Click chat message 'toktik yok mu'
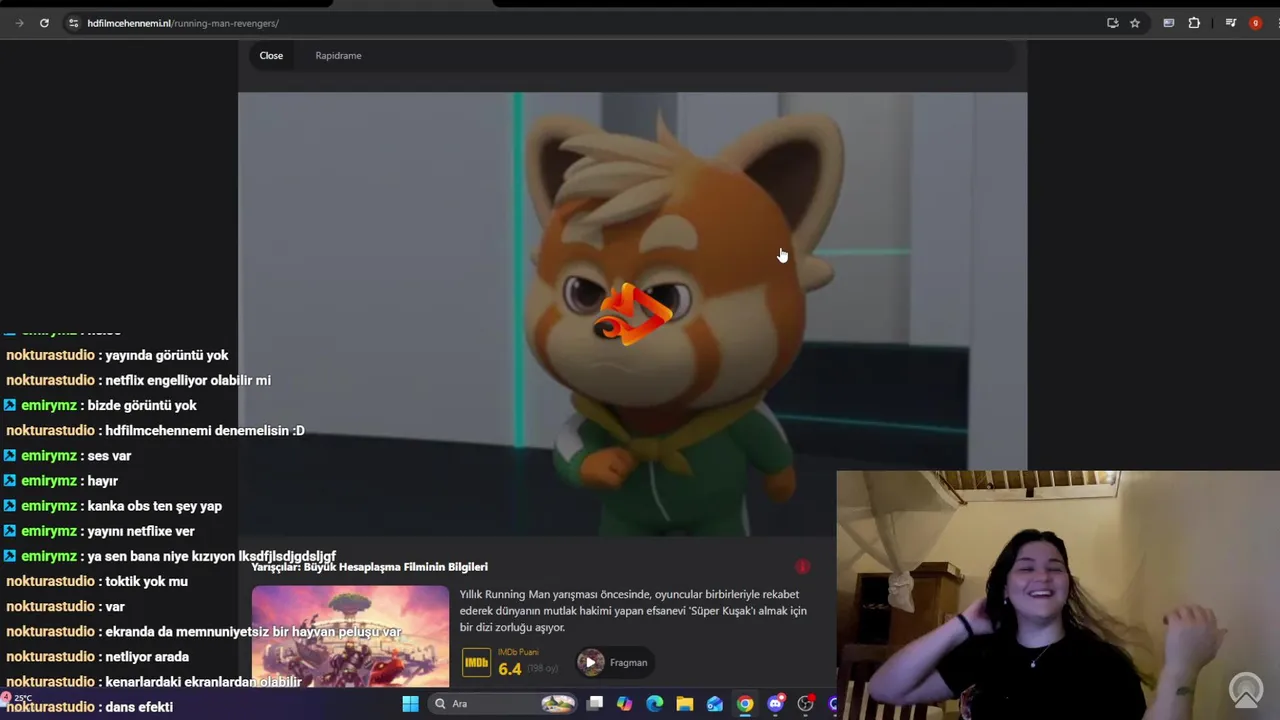Screen dimensions: 1280x720 pyautogui.click(x=146, y=581)
